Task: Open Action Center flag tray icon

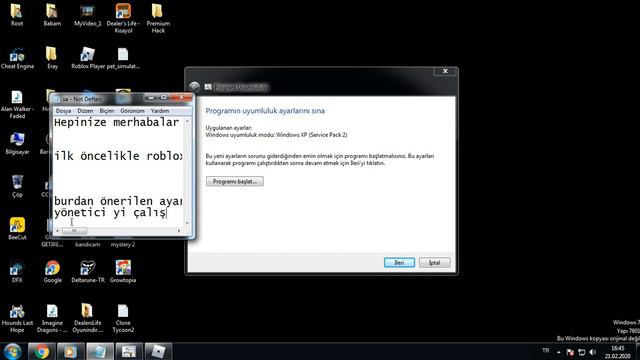Action: point(570,352)
